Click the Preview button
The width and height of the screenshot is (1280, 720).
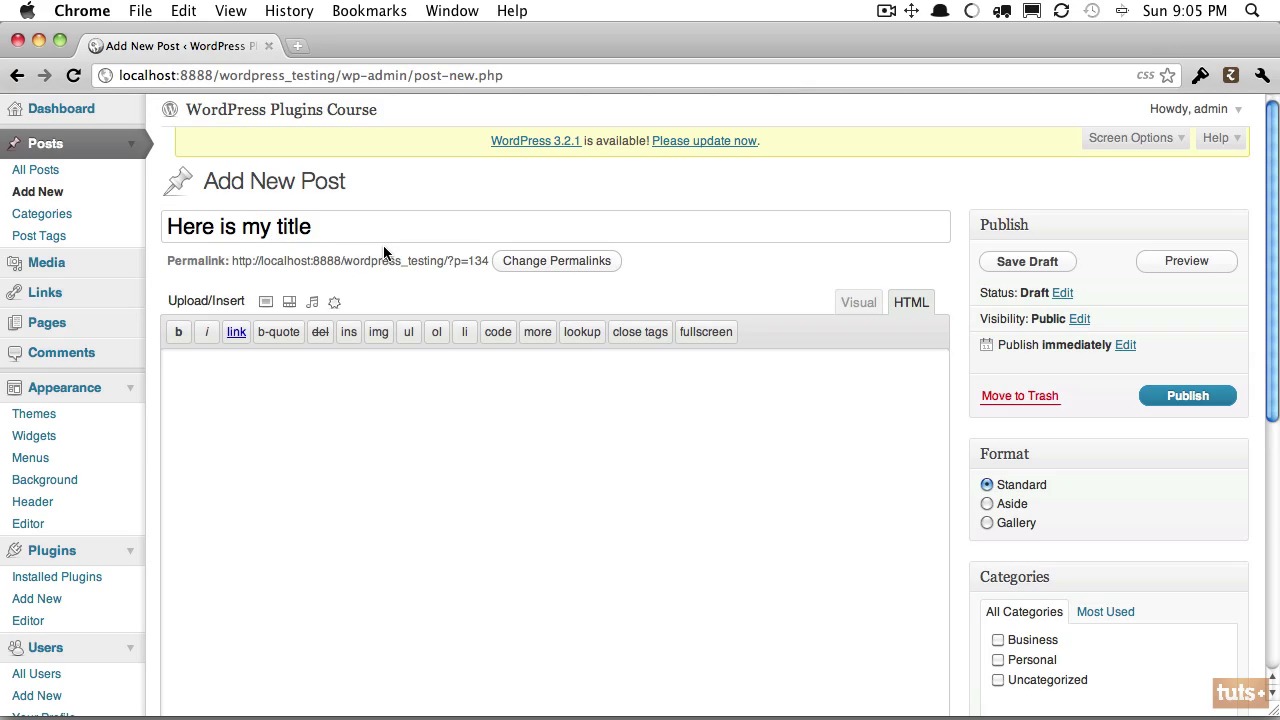(x=1186, y=261)
